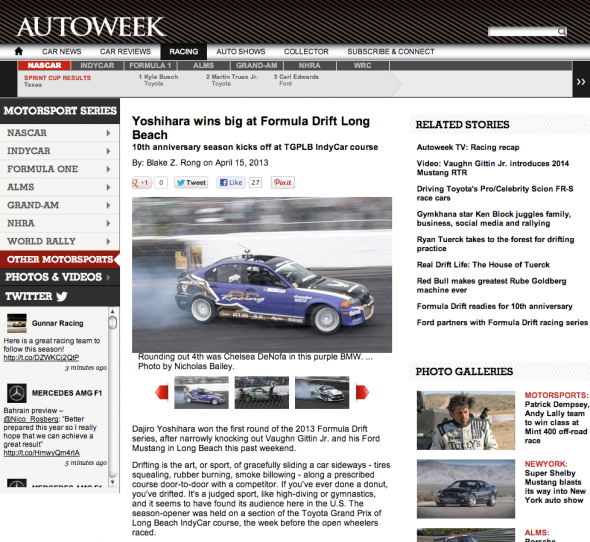Show previous gallery thumbnails red arrow
Viewport: 590px width, 542px height.
(162, 392)
